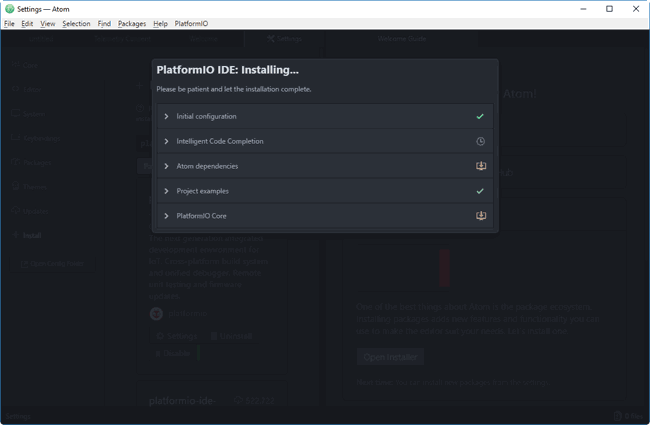This screenshot has height=425, width=650.
Task: Open the PlatformIO menu
Action: coord(191,24)
